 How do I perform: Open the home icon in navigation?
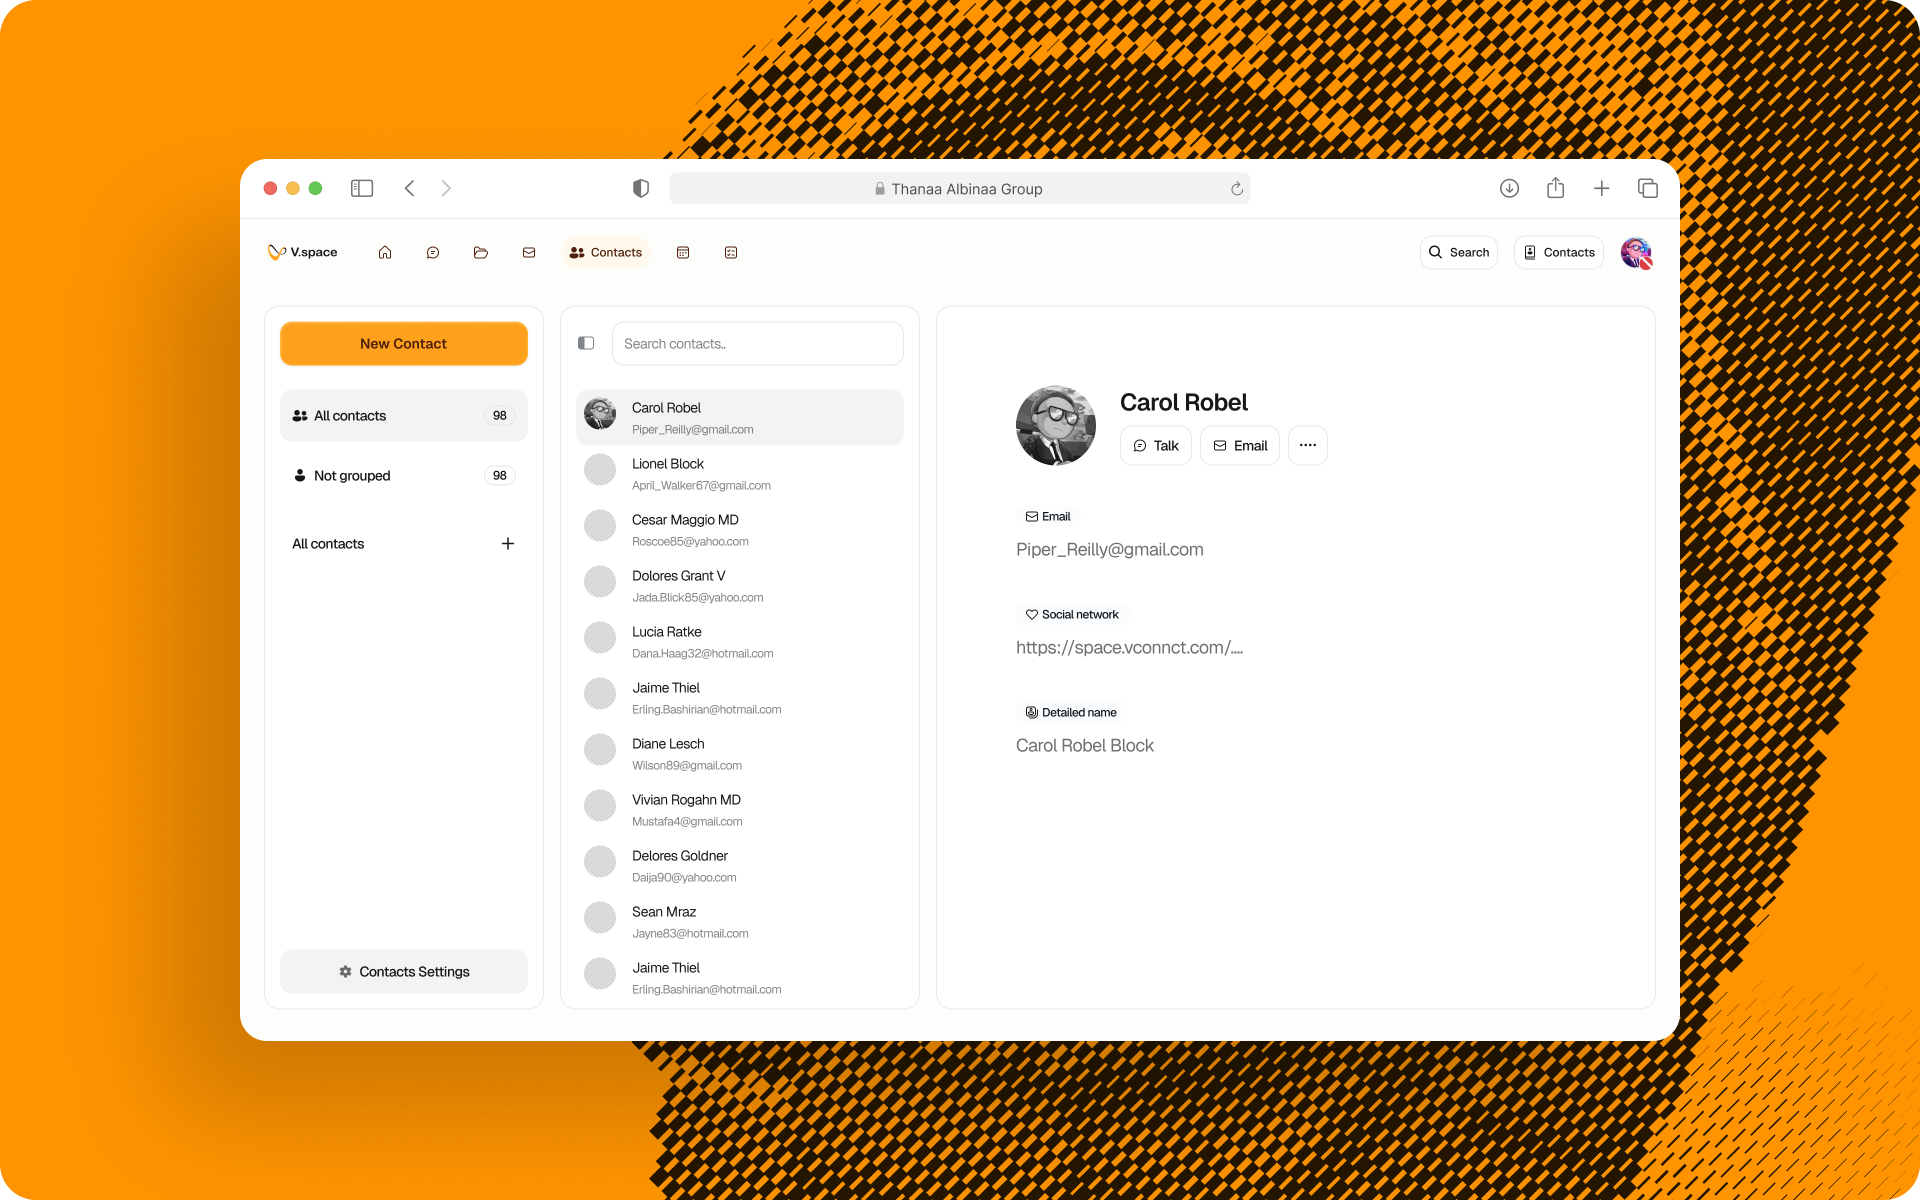click(x=385, y=253)
